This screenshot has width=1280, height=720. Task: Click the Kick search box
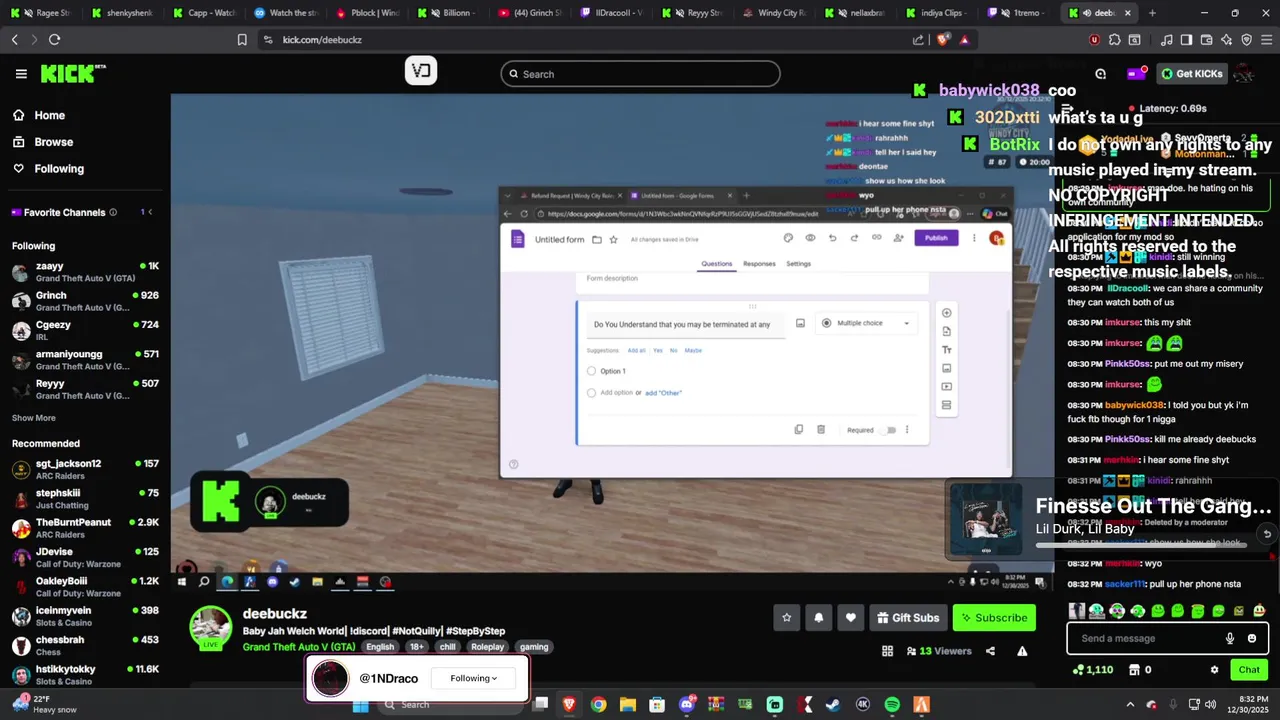(640, 74)
